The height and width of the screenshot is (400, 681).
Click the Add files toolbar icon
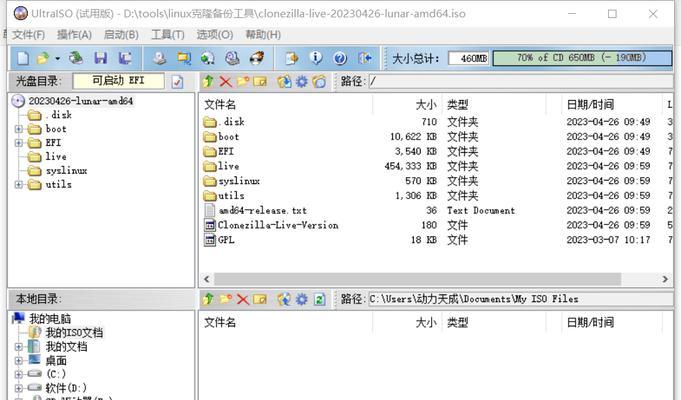point(291,58)
